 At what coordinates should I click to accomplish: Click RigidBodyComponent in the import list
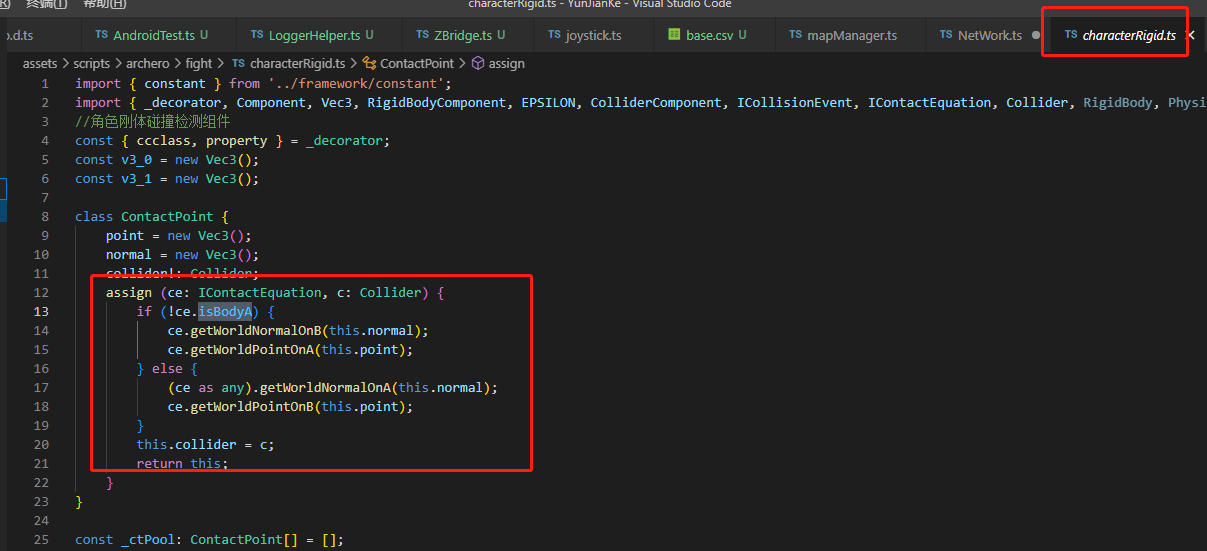point(437,102)
